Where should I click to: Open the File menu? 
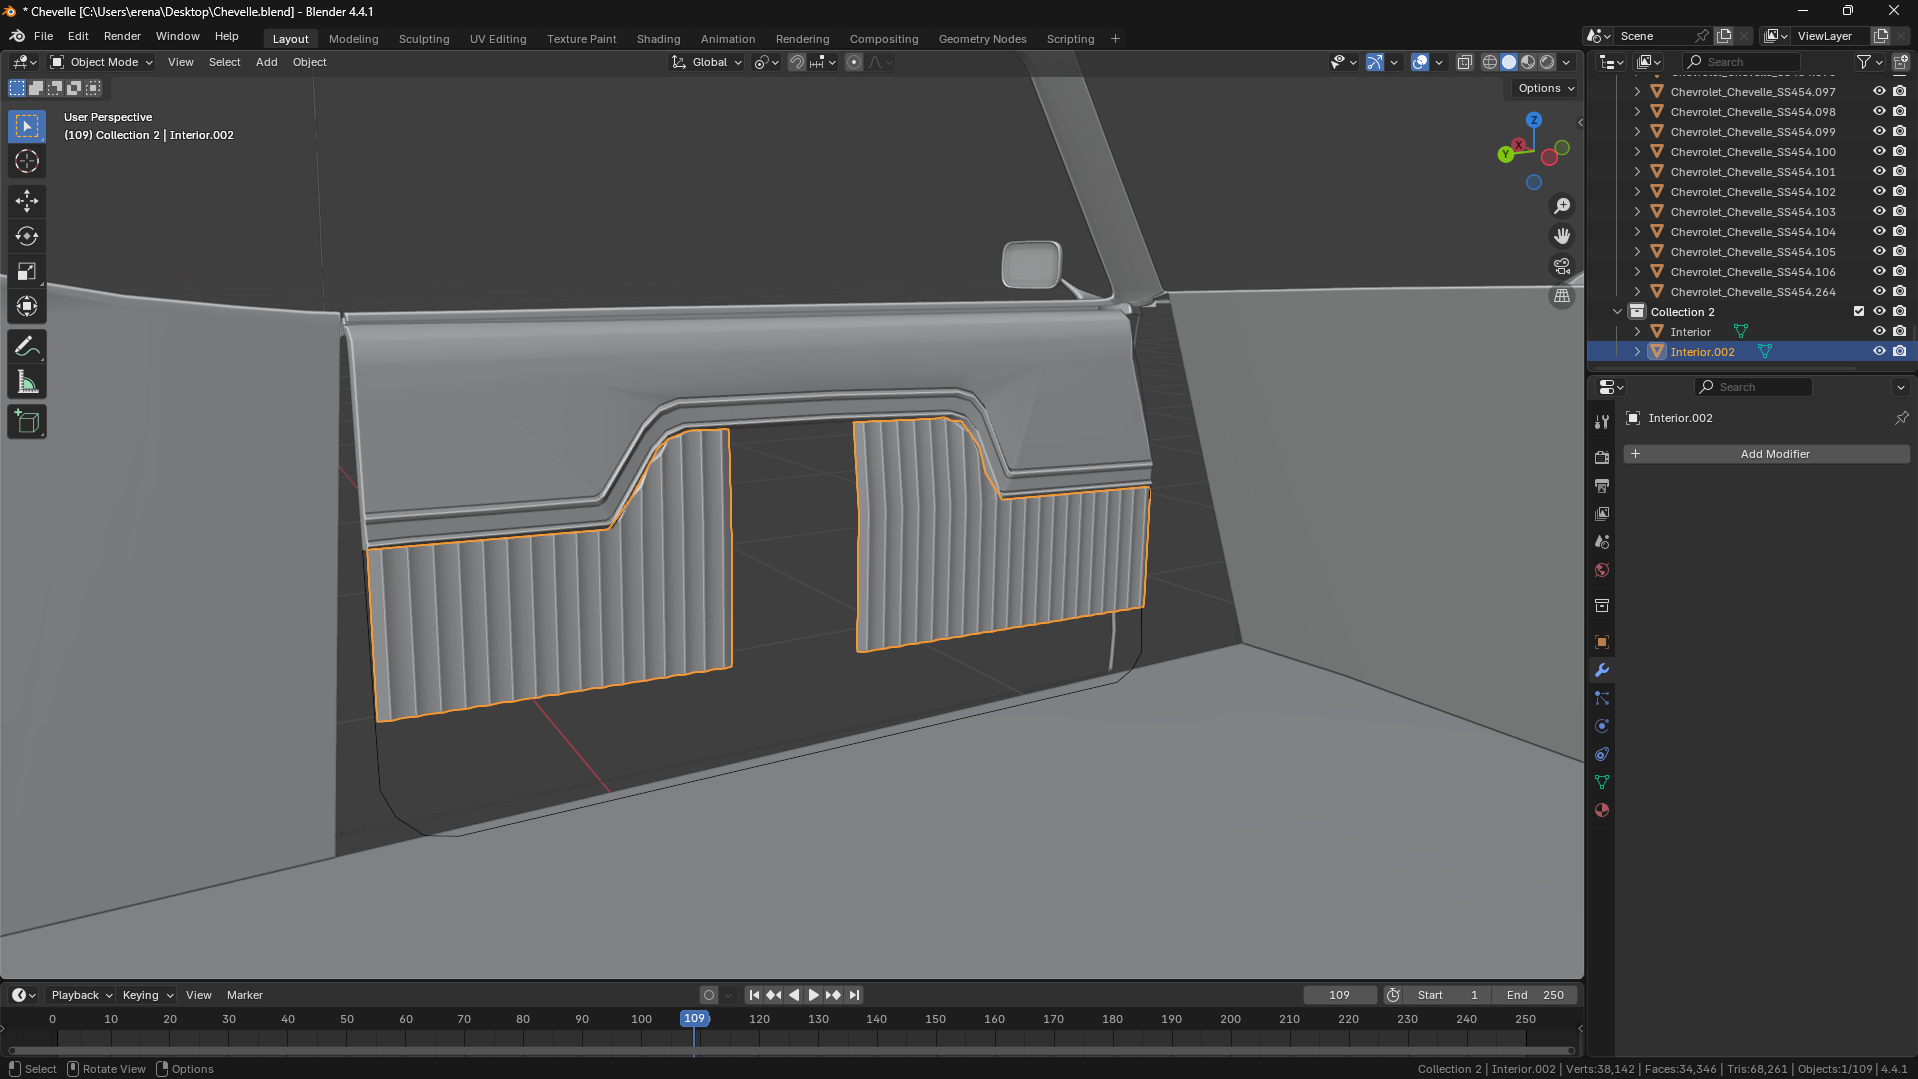click(43, 36)
